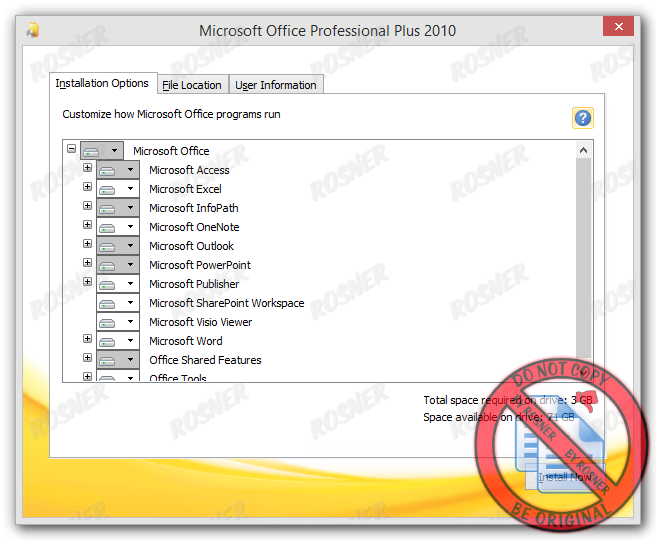
Task: Open install options dropdown for Microsoft OneNote
Action: 118,227
